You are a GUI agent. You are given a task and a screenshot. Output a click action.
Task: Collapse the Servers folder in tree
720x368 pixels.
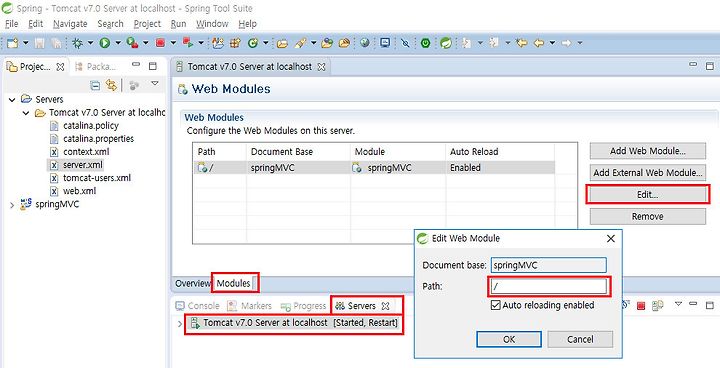pyautogui.click(x=12, y=99)
